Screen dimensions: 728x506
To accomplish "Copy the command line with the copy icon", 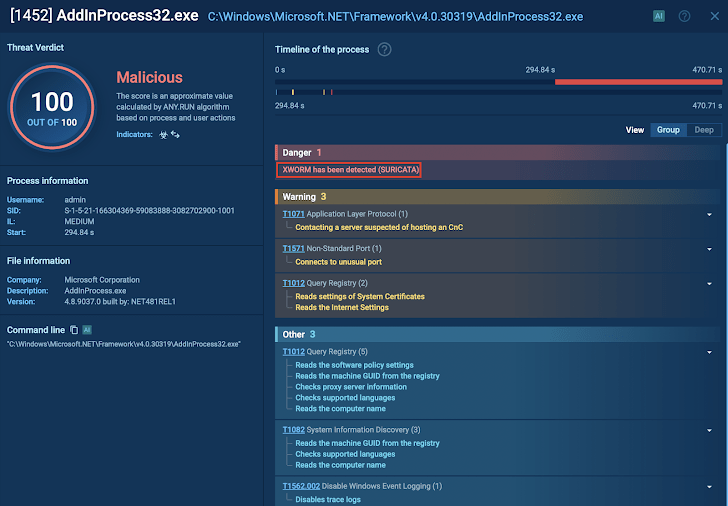I will 74,329.
